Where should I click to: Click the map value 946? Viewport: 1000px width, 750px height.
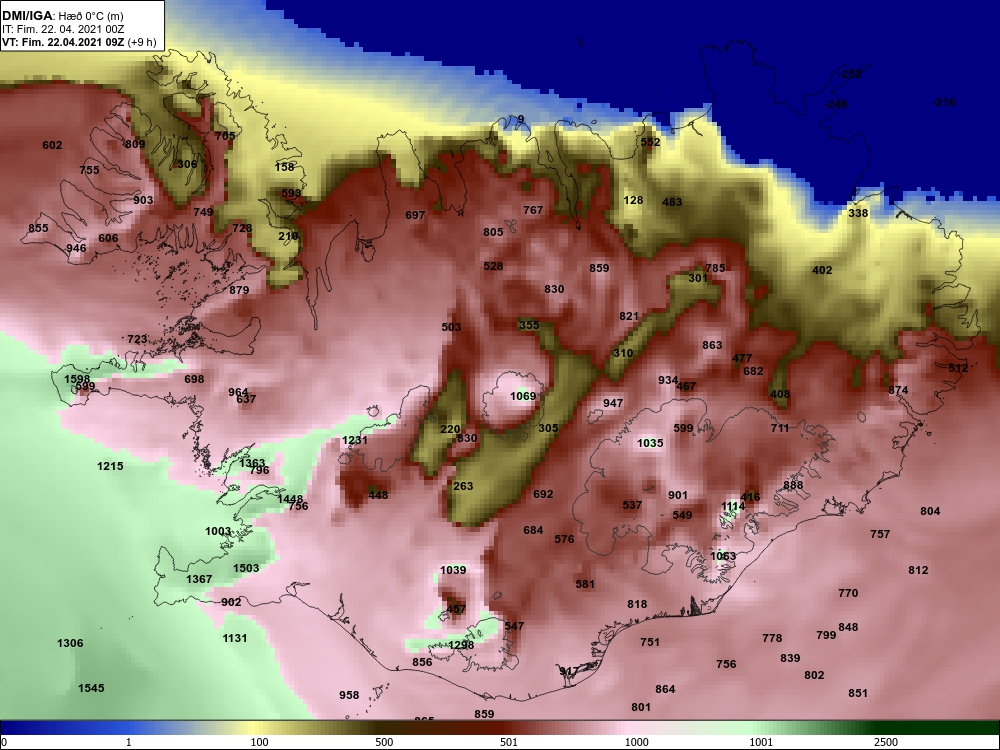(x=76, y=248)
